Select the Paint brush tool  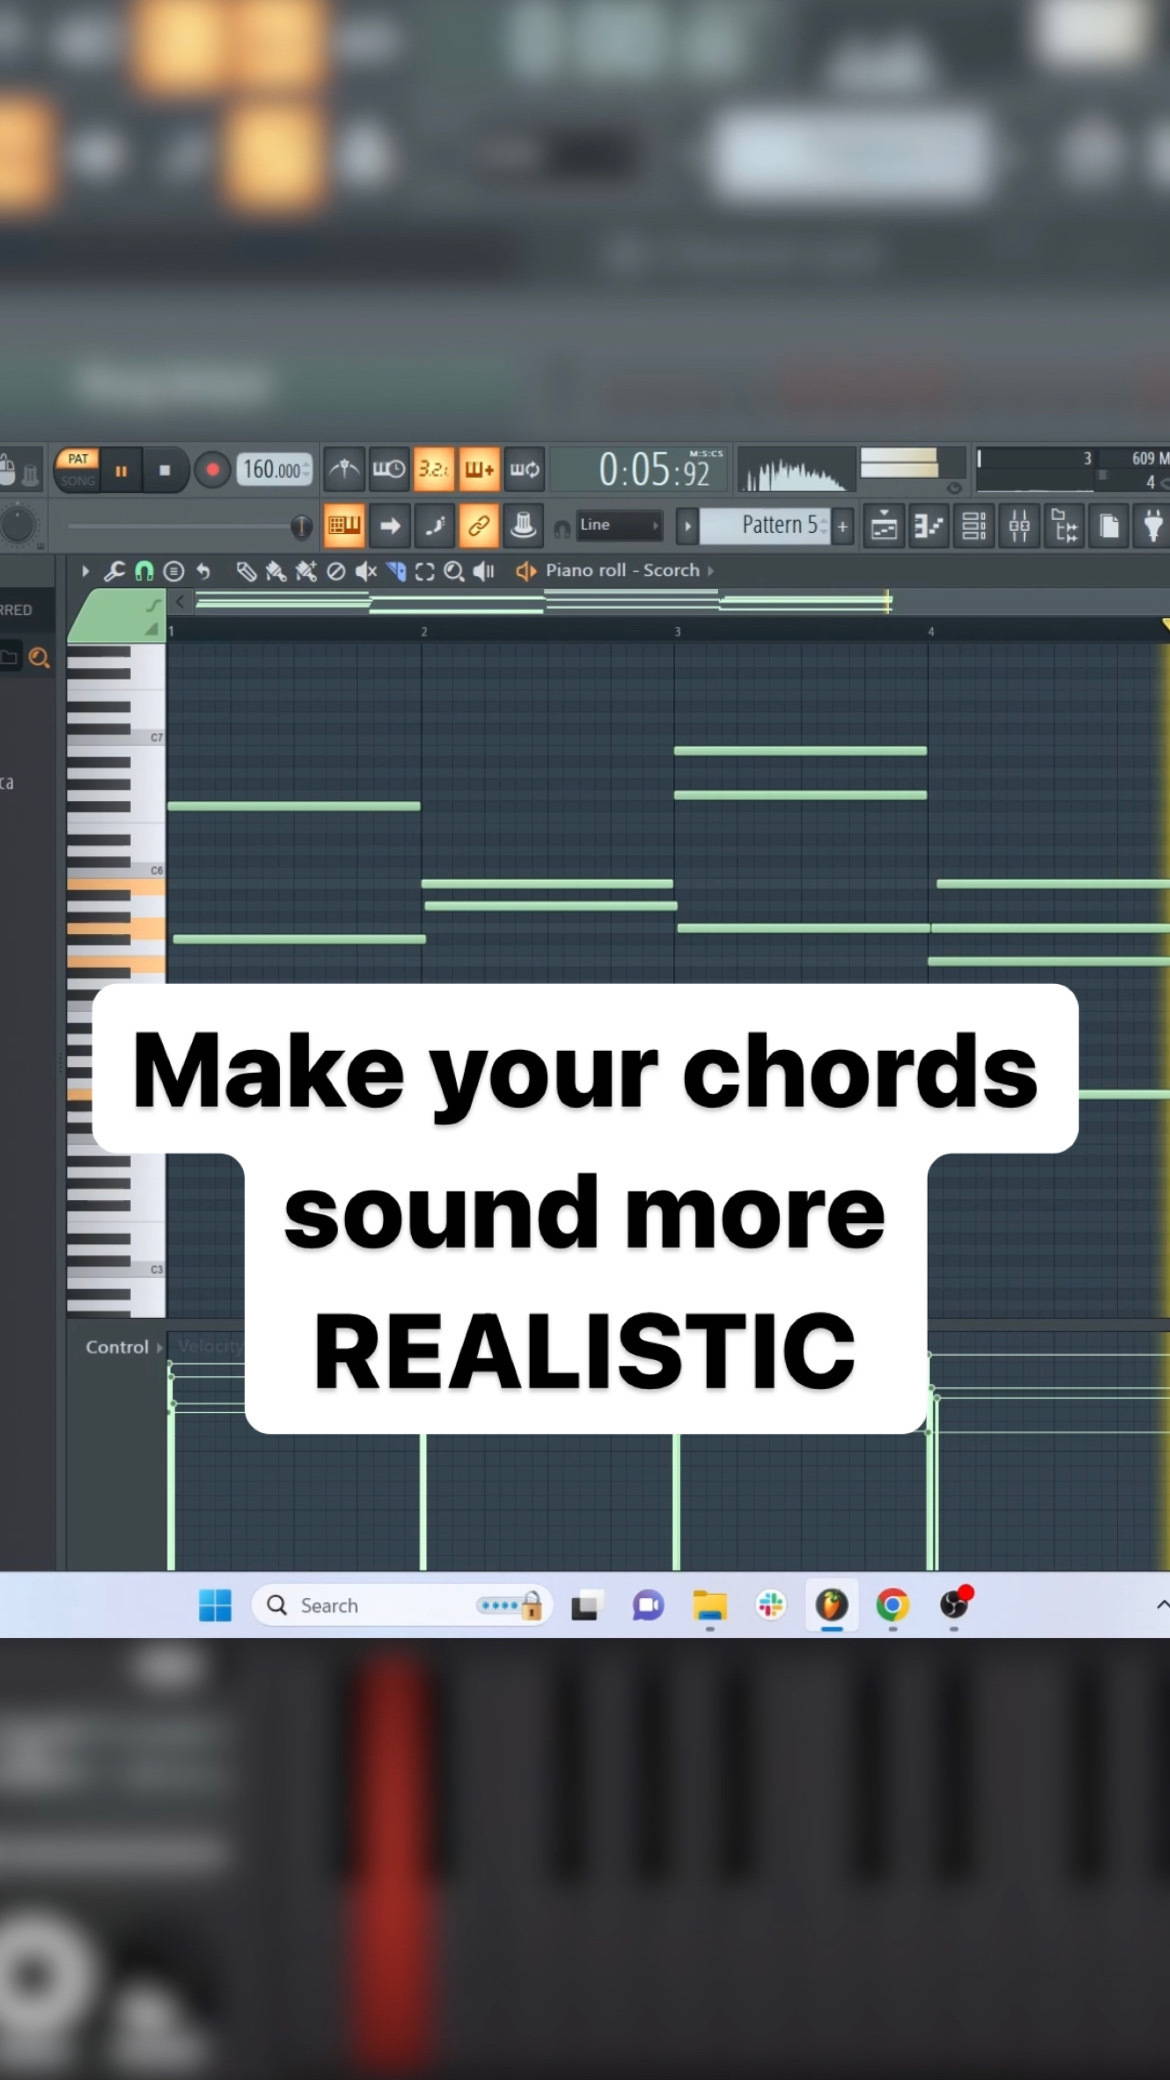coord(276,571)
